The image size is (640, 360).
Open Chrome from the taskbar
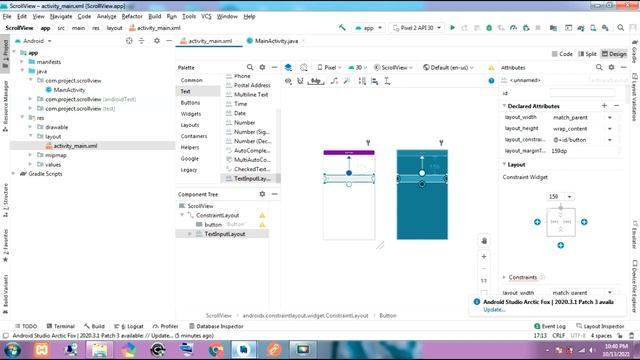(x=216, y=350)
